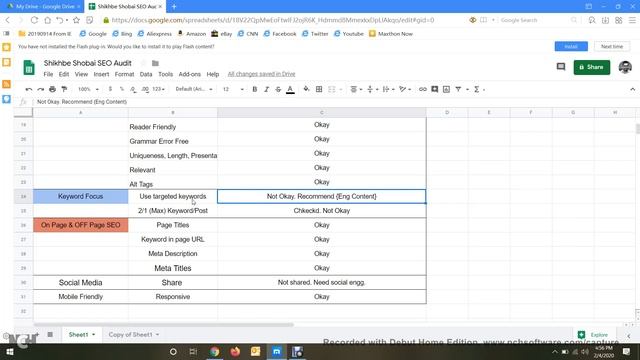The height and width of the screenshot is (360, 640).
Task: Click the Google account avatar
Action: [625, 67]
